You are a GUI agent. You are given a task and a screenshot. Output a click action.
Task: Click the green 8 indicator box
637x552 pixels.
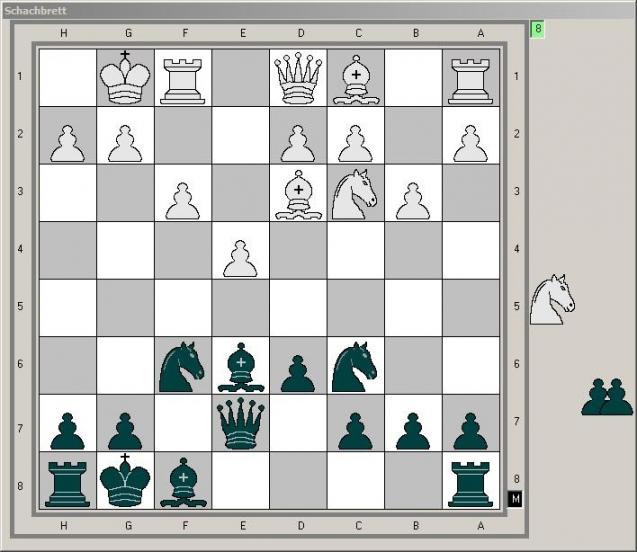pyautogui.click(x=537, y=29)
